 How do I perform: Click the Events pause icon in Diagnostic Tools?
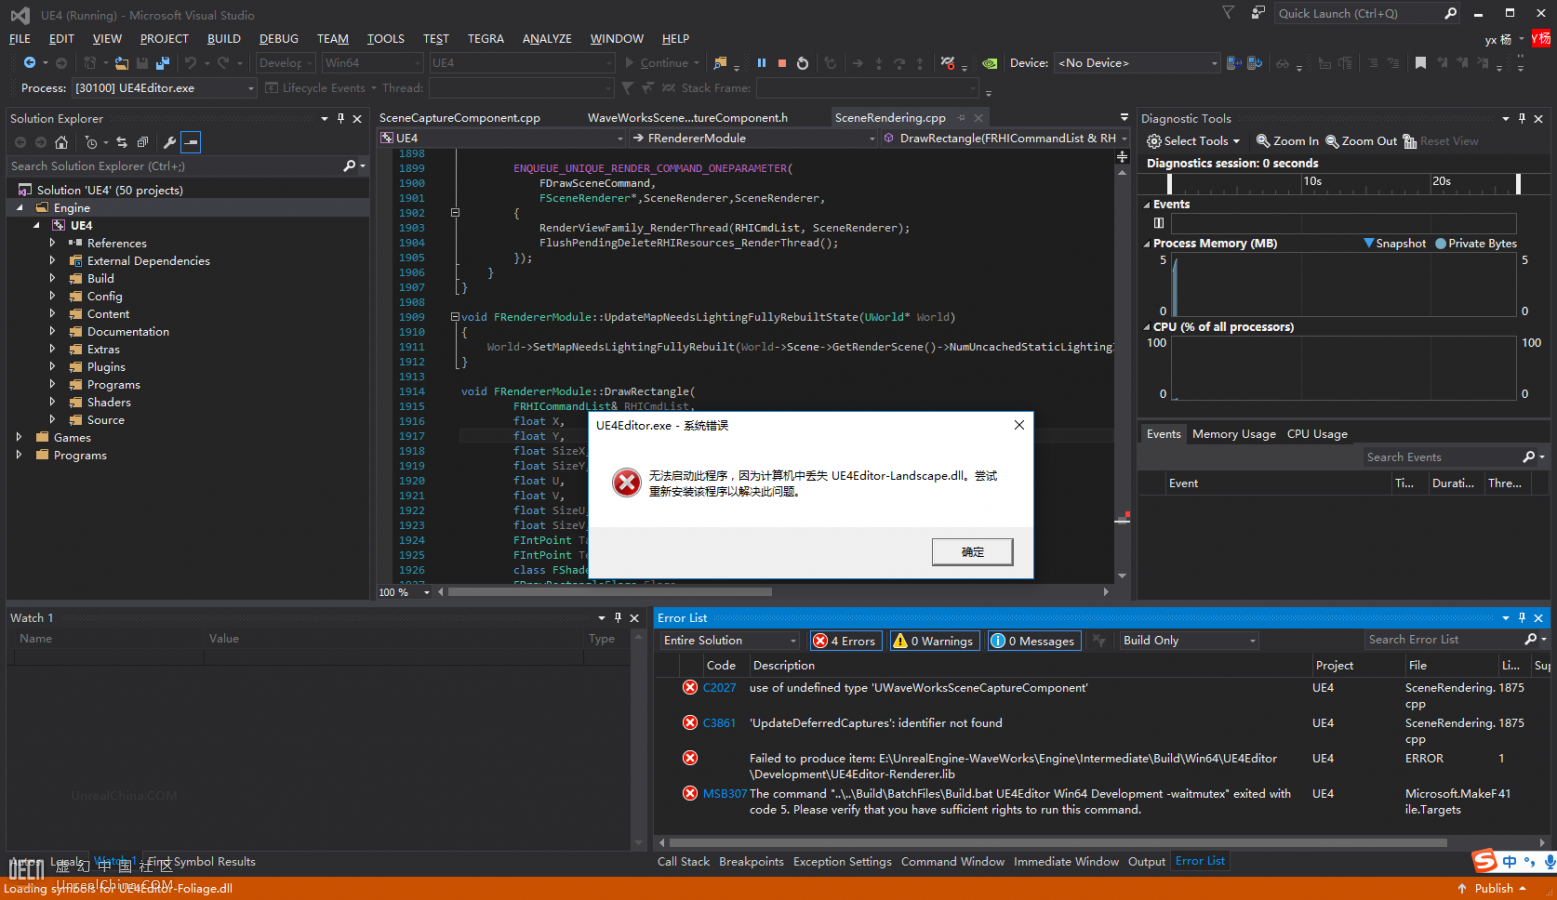(x=1159, y=223)
